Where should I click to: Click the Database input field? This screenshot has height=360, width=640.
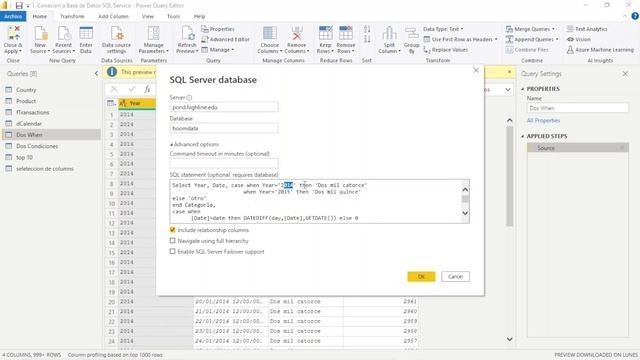[224, 128]
